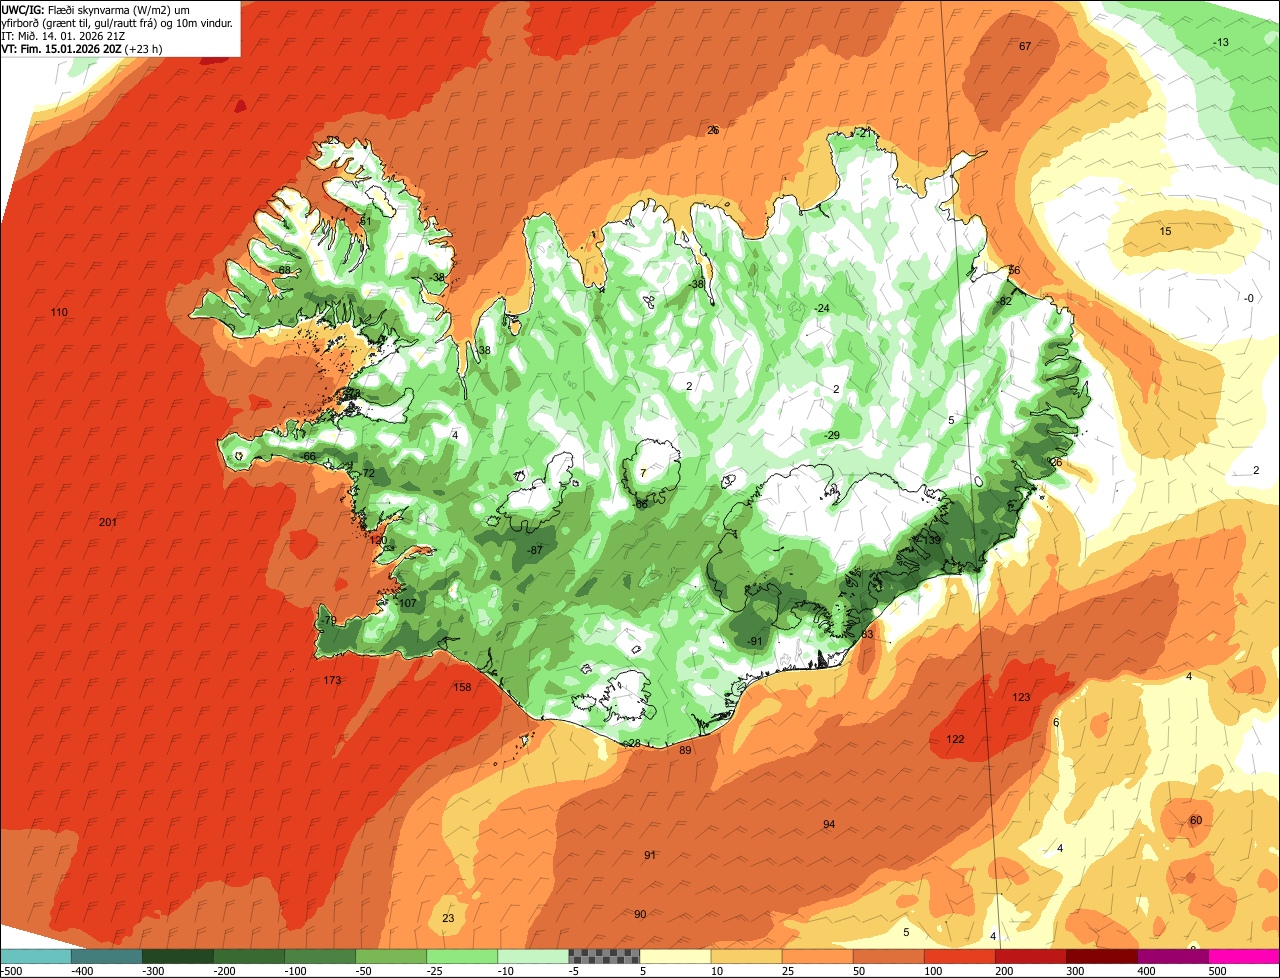Viewport: 1280px width, 978px height.
Task: Click the flux value "122" on the map
Action: pos(955,739)
